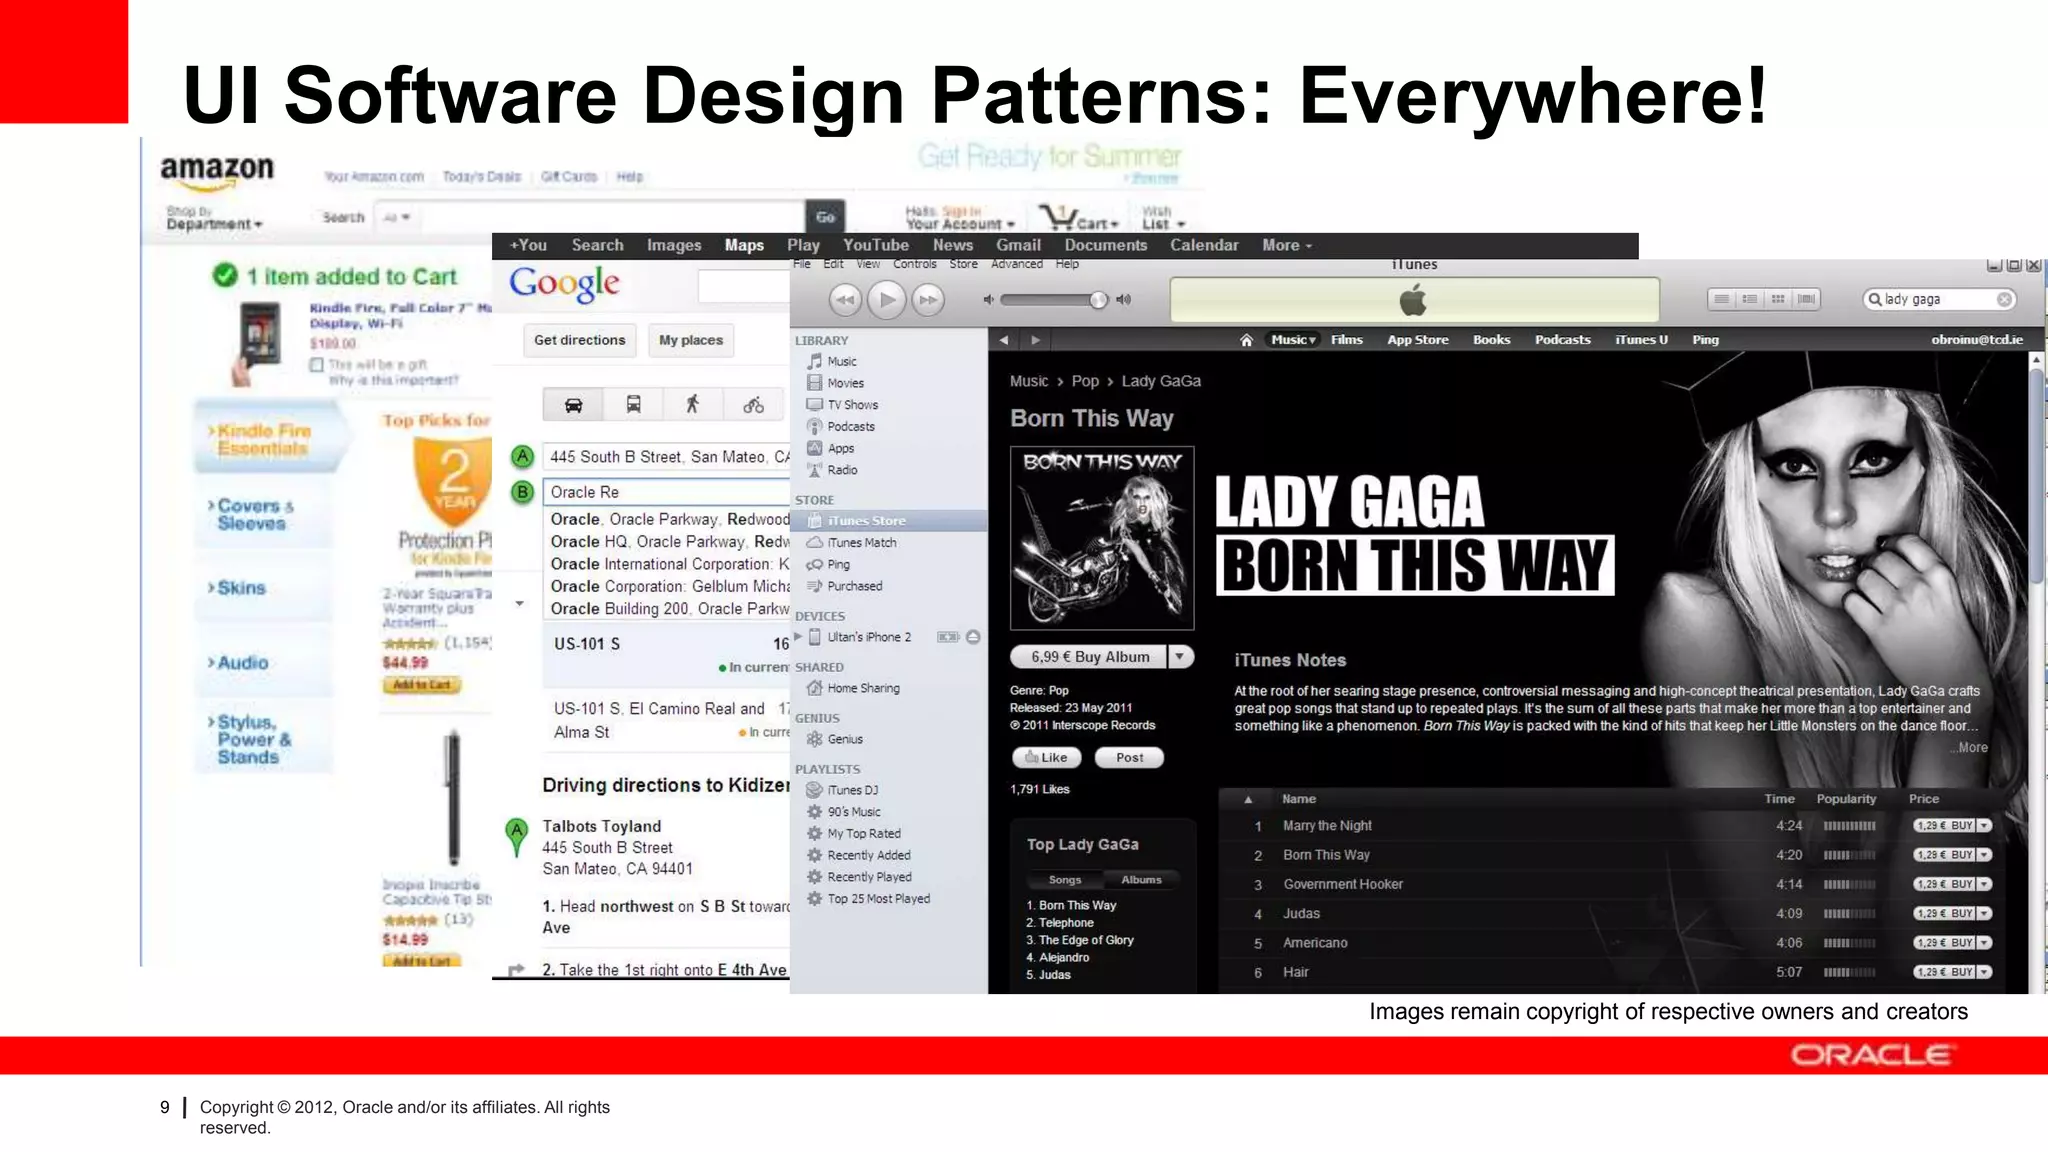Click the More link in iTunes Notes

(1971, 747)
